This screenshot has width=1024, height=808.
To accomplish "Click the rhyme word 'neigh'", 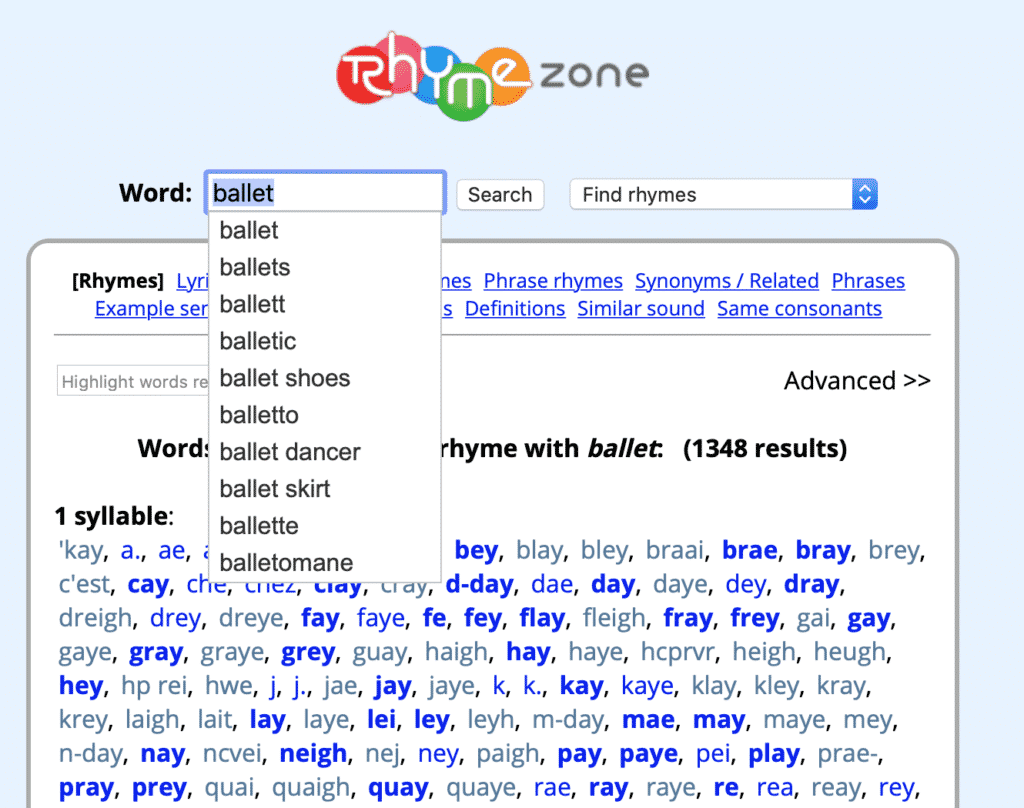I will pyautogui.click(x=313, y=754).
